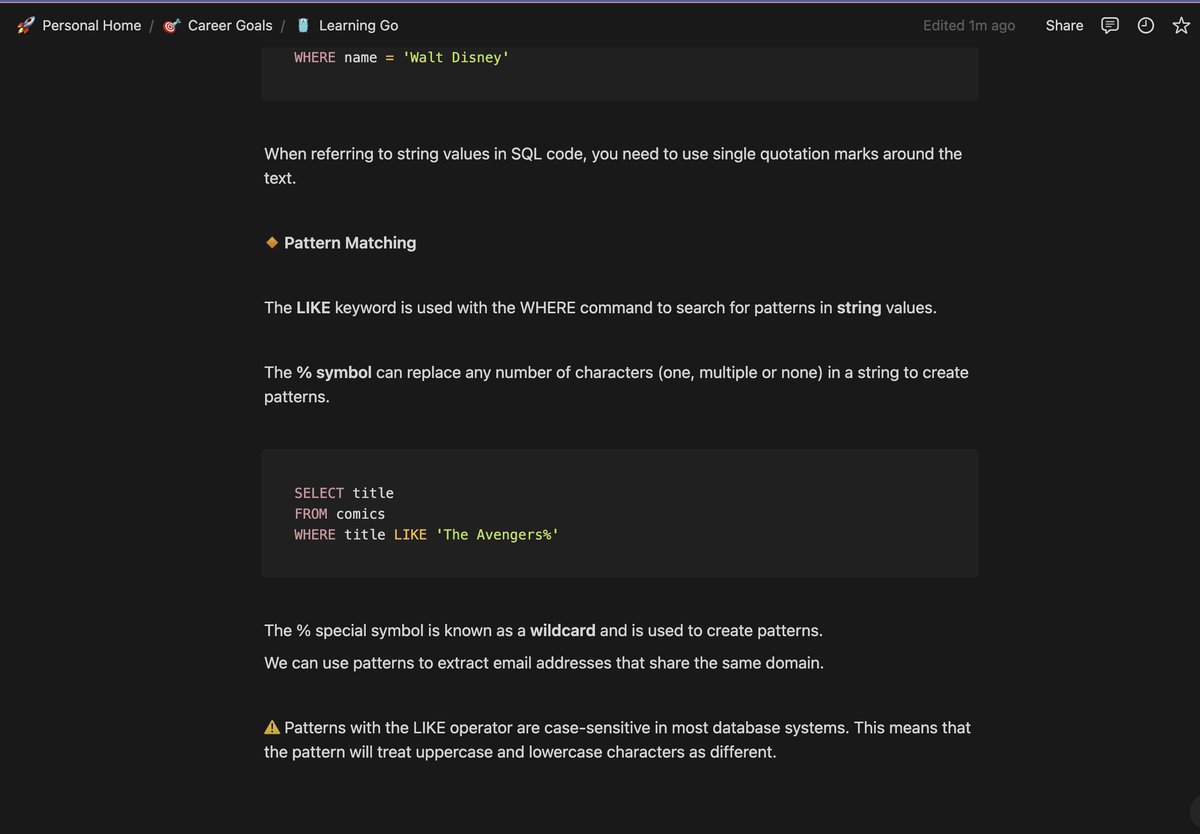Click the code line 'FROM comics'

point(340,514)
